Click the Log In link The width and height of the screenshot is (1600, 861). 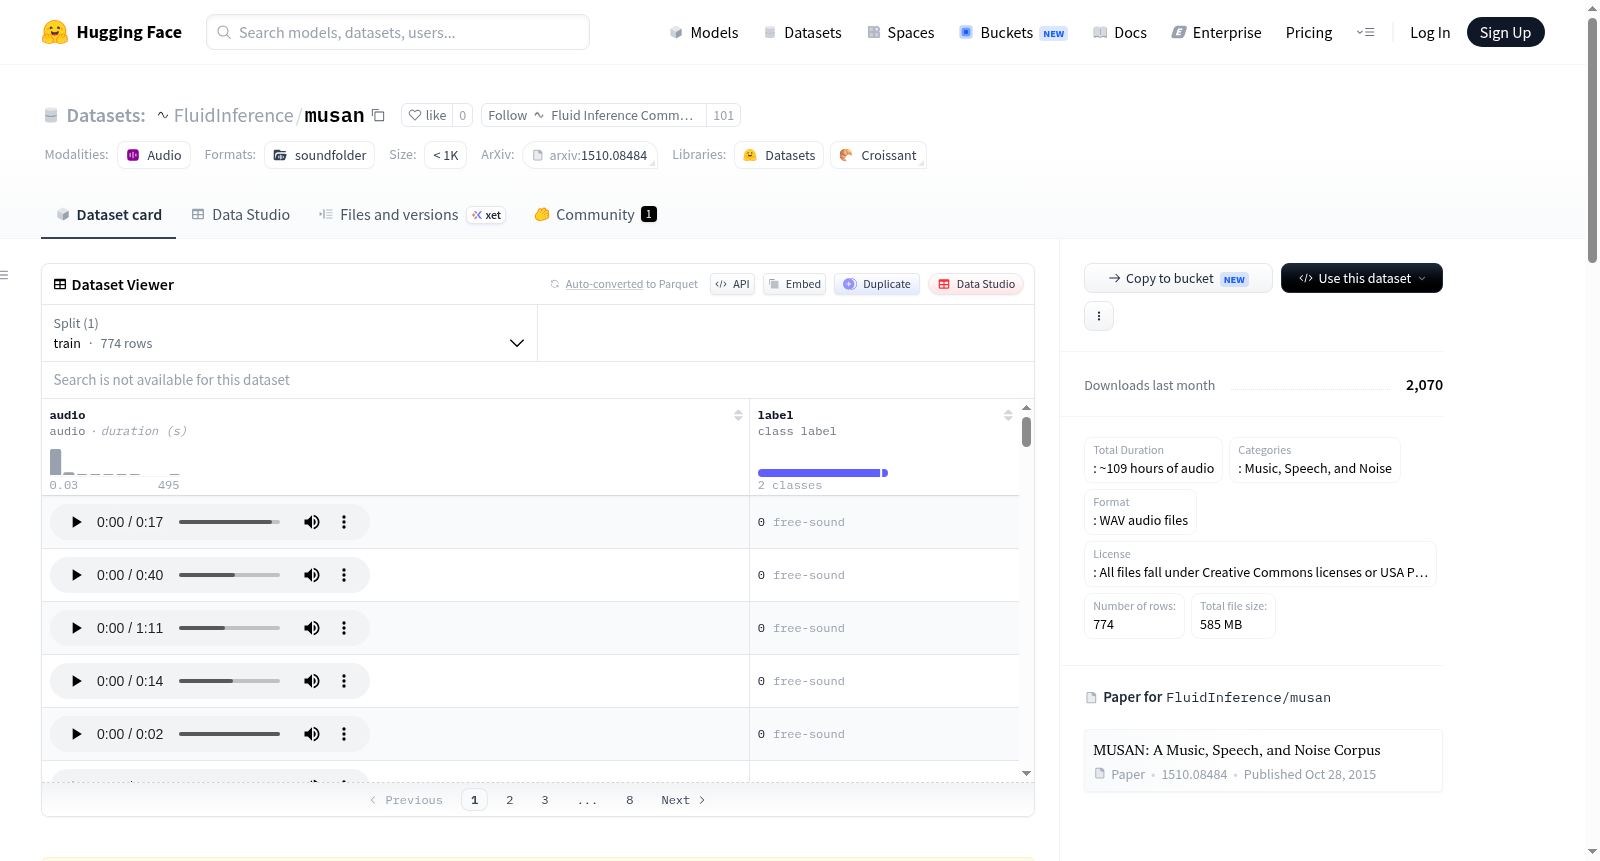1430,32
